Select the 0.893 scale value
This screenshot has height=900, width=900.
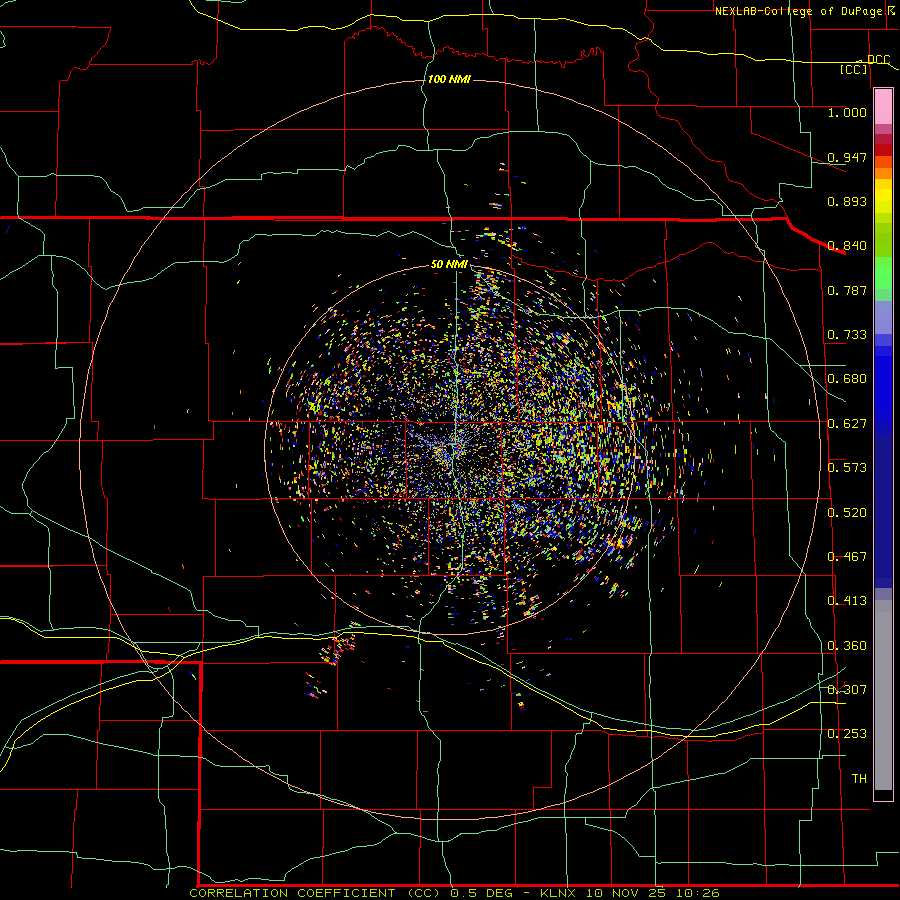(847, 201)
